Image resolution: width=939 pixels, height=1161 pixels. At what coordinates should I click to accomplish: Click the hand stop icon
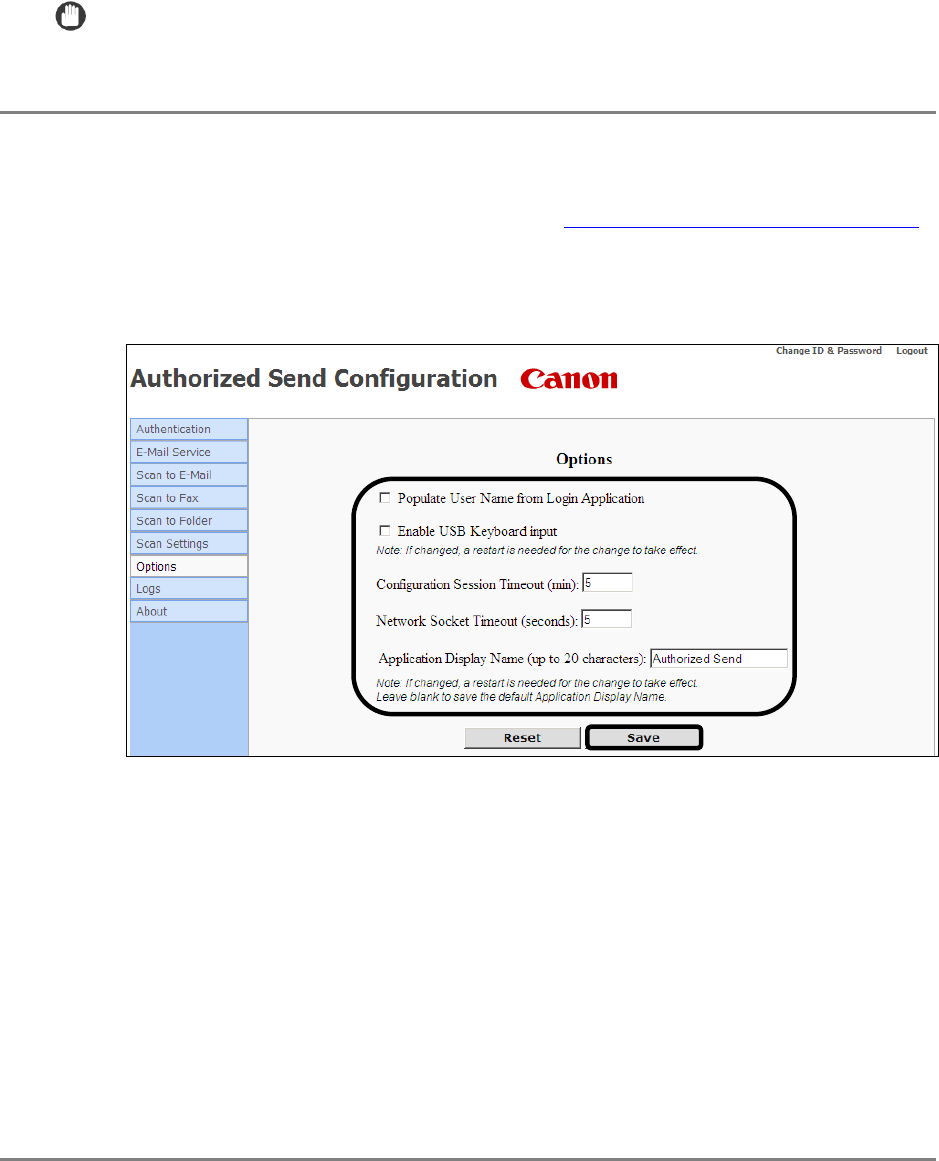(x=71, y=16)
